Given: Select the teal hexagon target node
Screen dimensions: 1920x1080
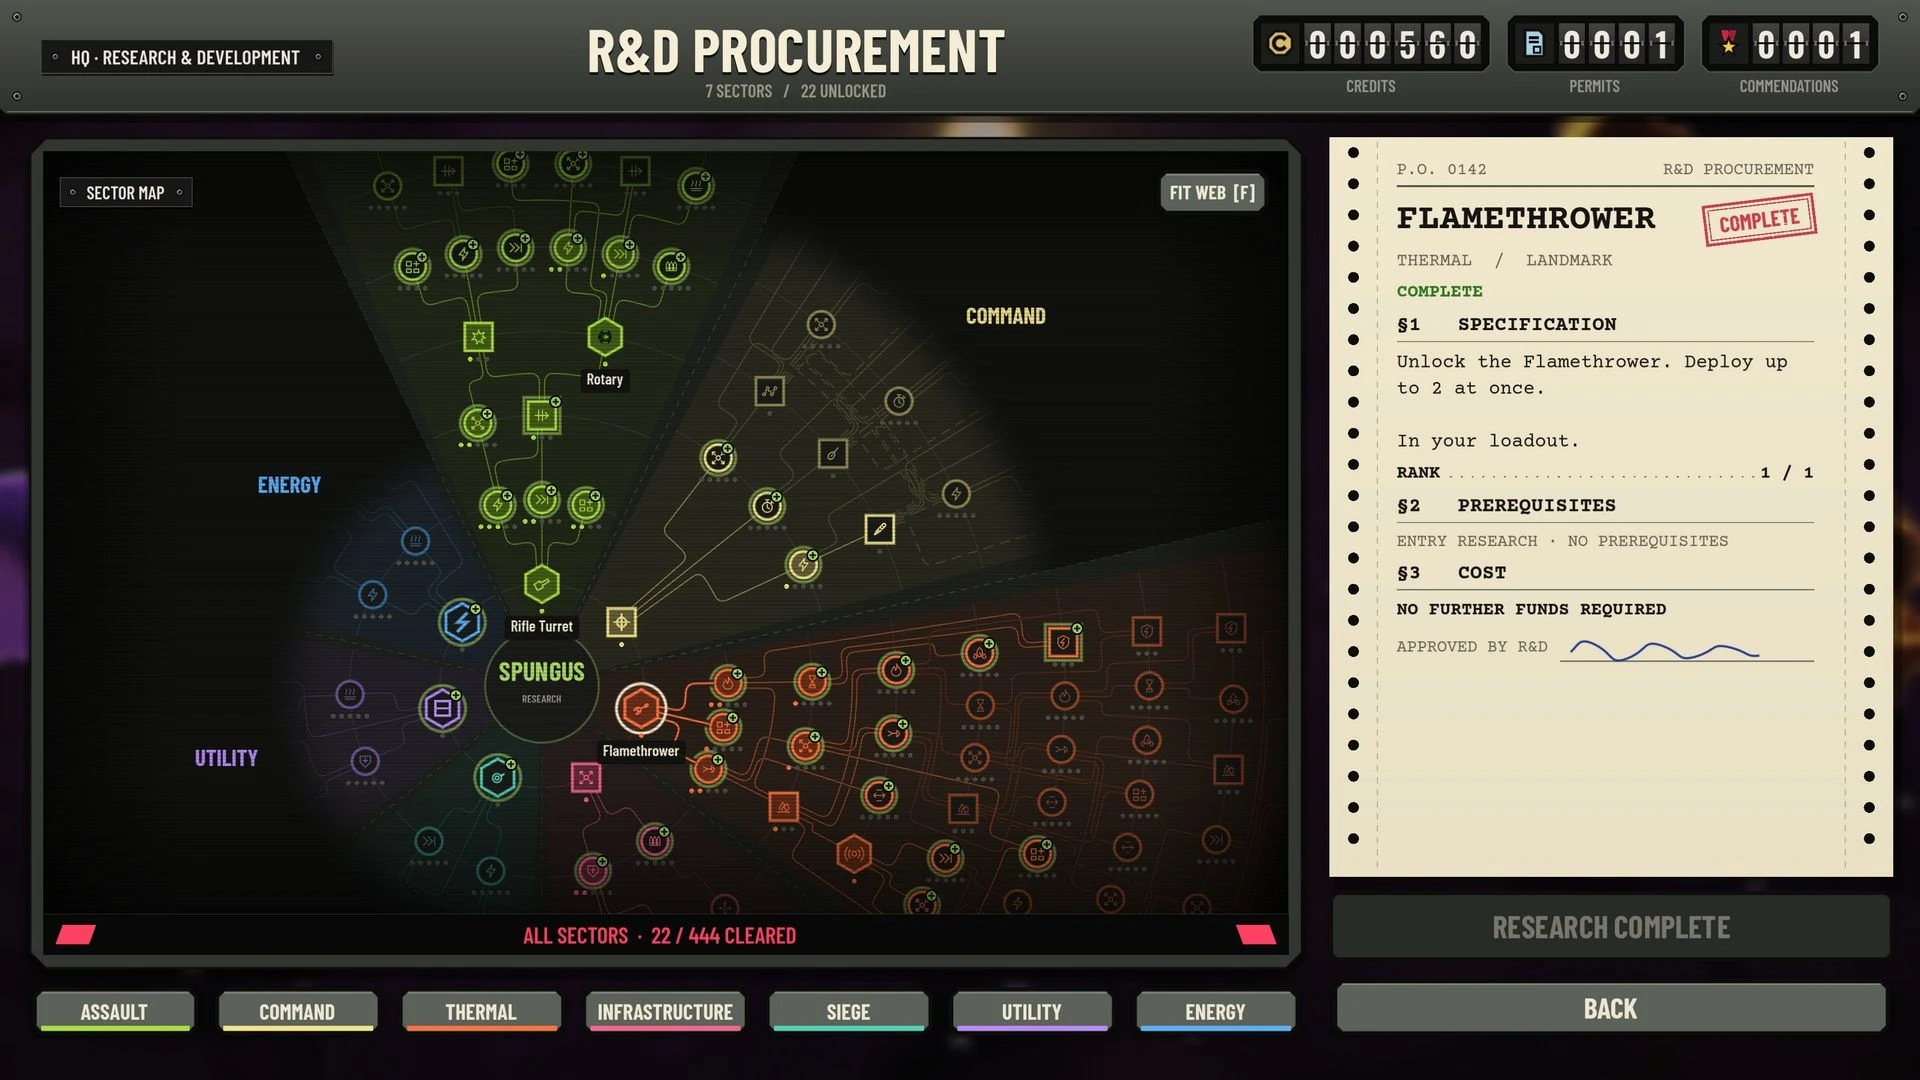Looking at the screenshot, I should tap(497, 778).
